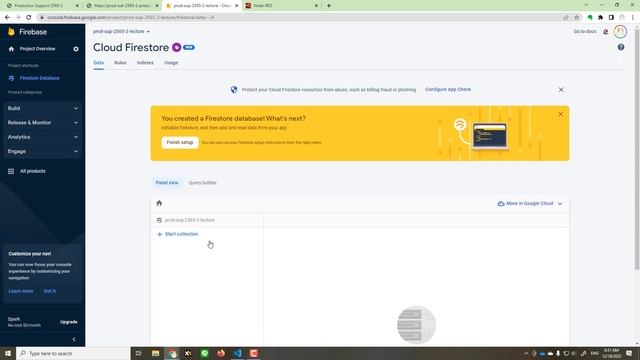Click the Finish setup button
Image resolution: width=640 pixels, height=360 pixels.
[x=180, y=142]
